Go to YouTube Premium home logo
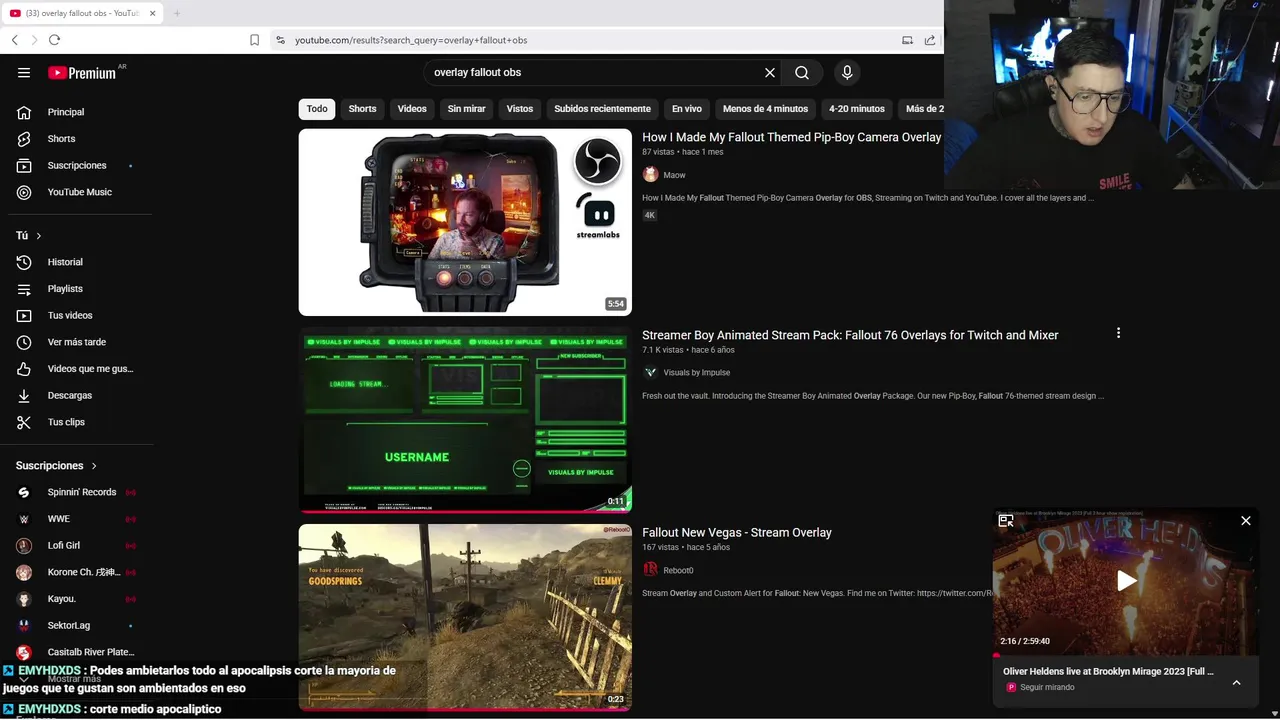The image size is (1280, 720). (84, 73)
